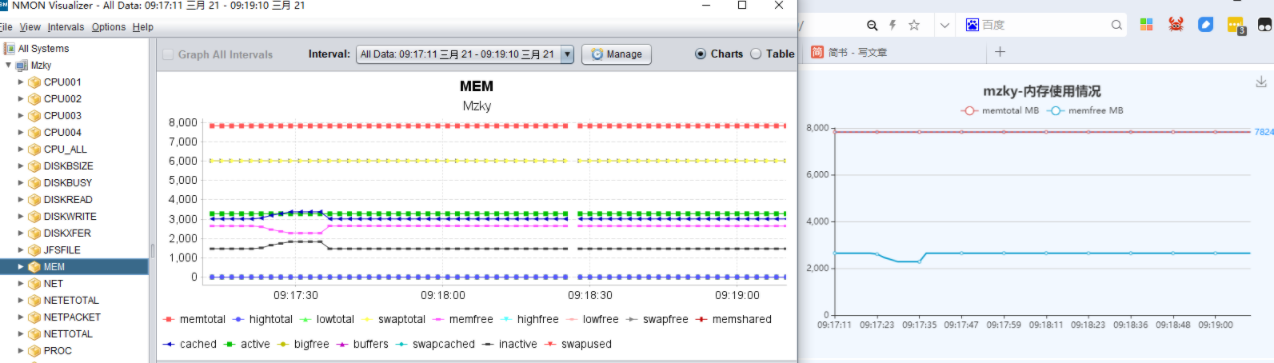Screen dimensions: 1274x363
Task: Open the Options menu
Action: [x=109, y=27]
